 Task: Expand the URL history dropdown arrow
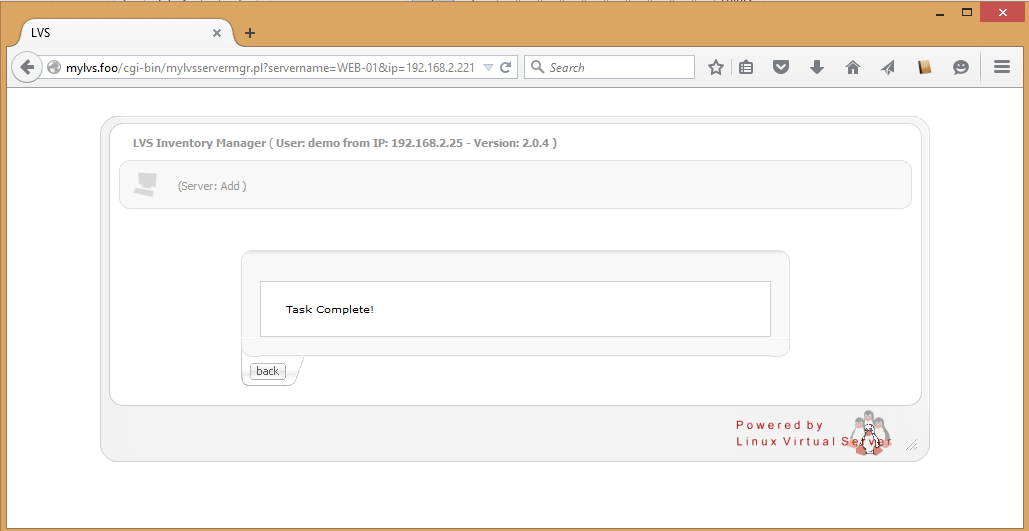[488, 68]
